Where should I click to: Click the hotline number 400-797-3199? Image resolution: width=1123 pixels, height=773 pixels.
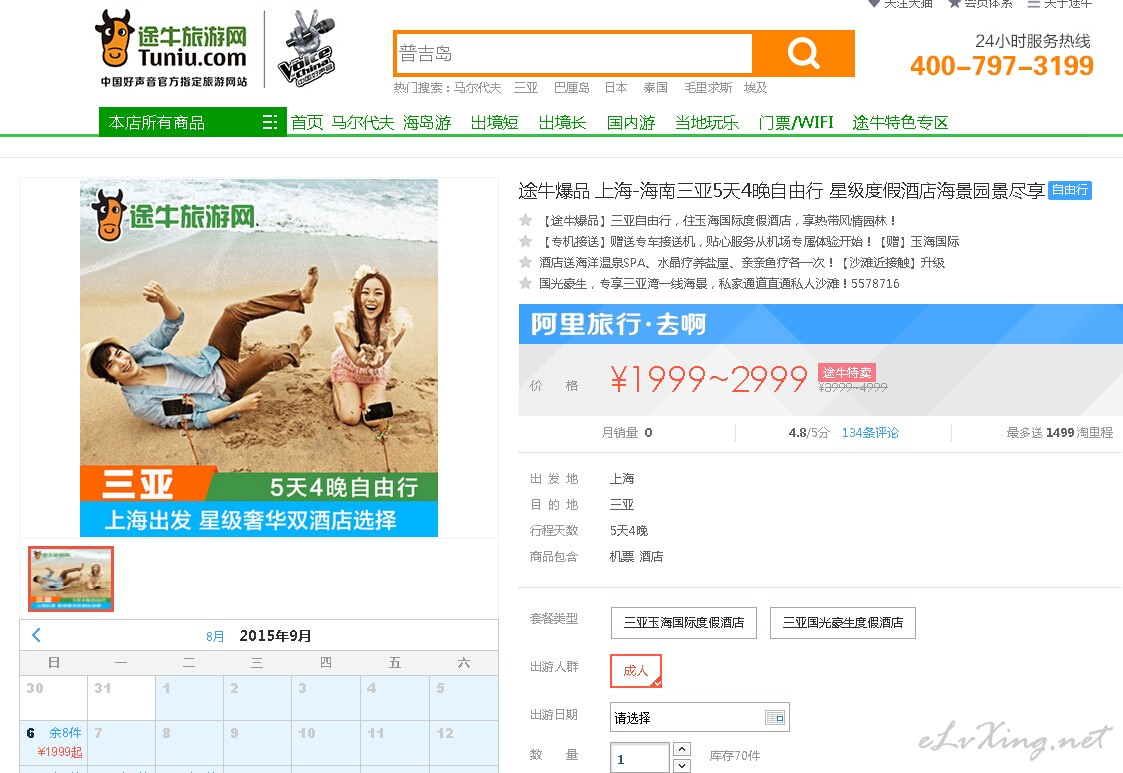point(1002,66)
